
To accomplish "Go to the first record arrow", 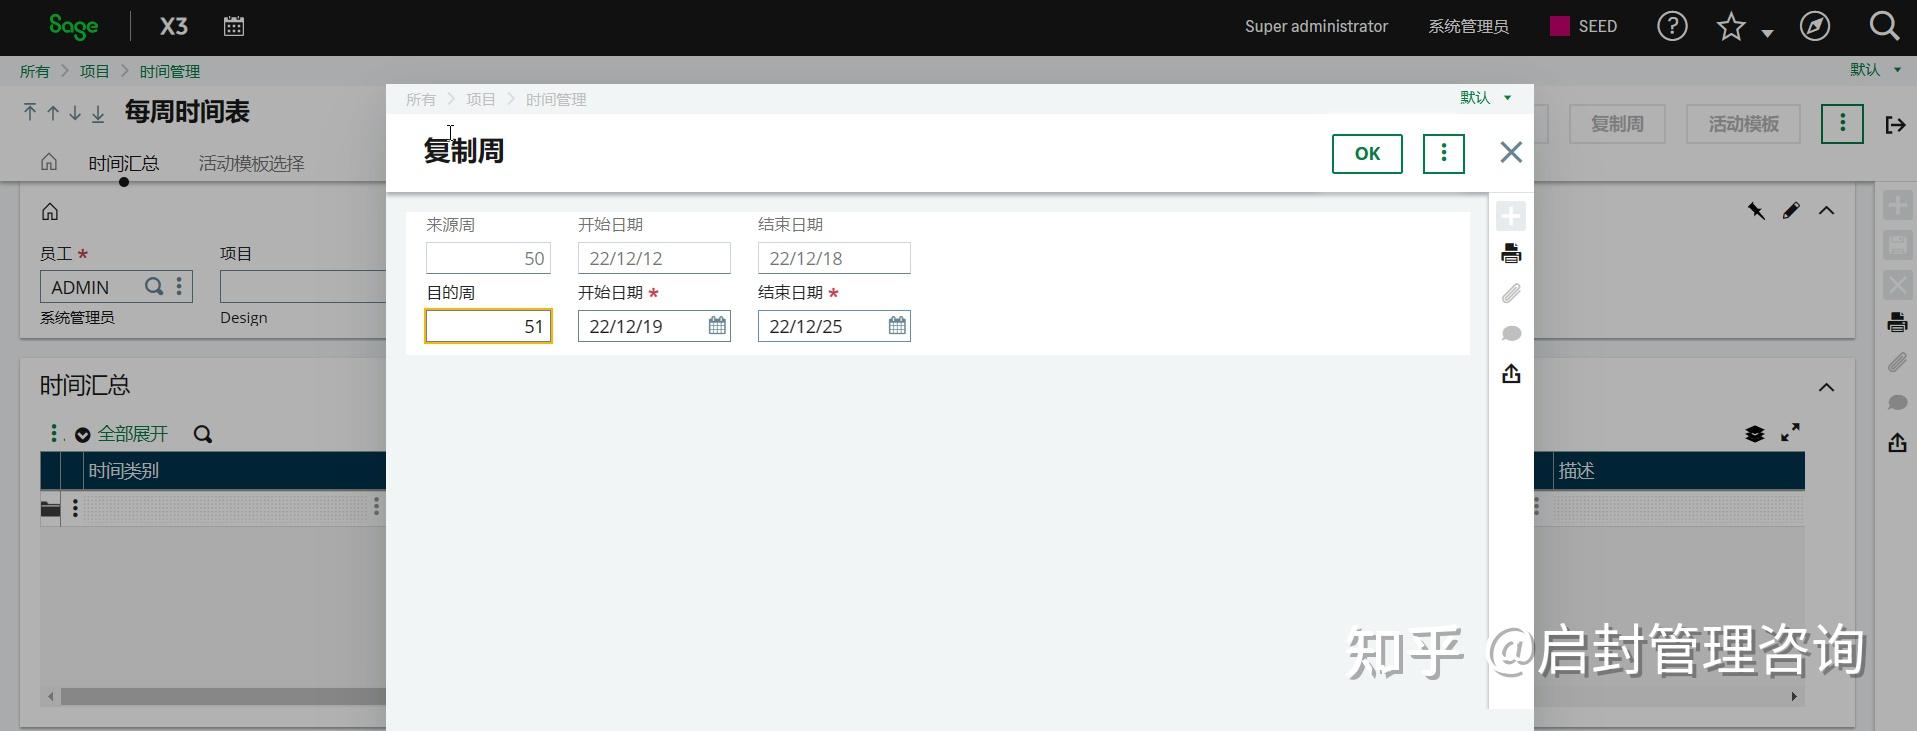I will coord(30,112).
